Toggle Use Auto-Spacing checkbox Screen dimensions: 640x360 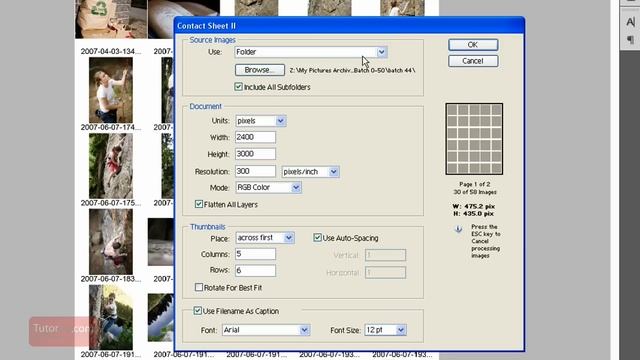click(x=318, y=238)
